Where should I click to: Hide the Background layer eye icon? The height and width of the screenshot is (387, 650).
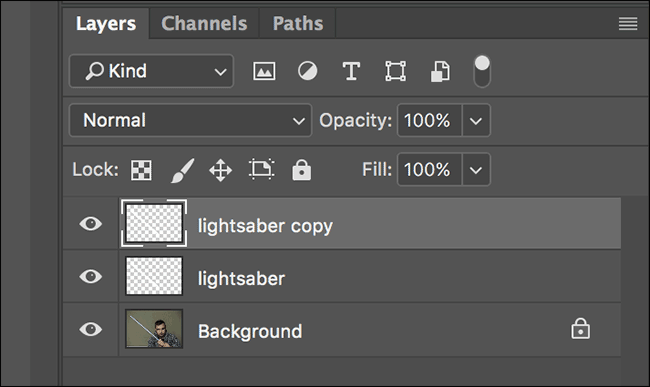(x=91, y=329)
